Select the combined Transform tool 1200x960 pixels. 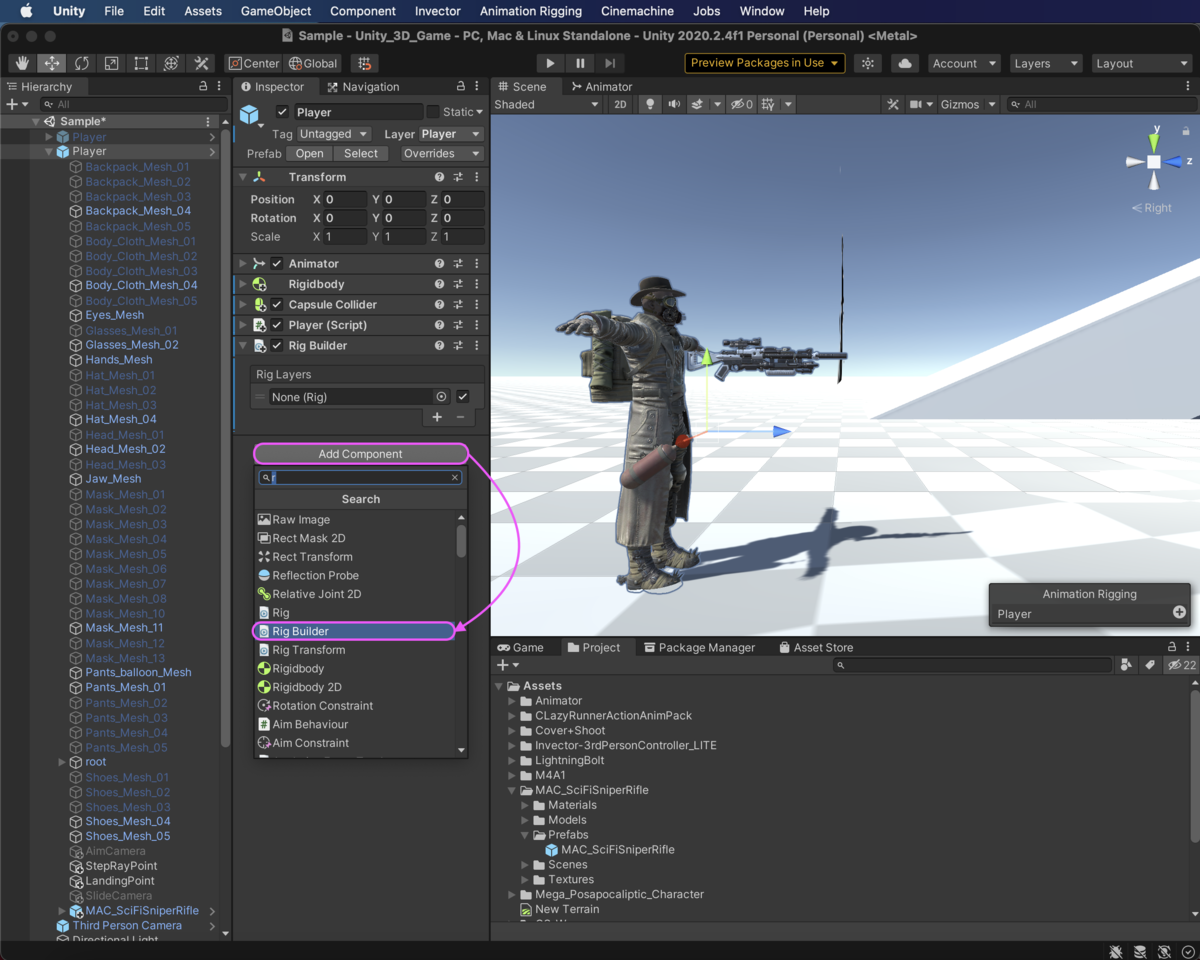point(172,63)
